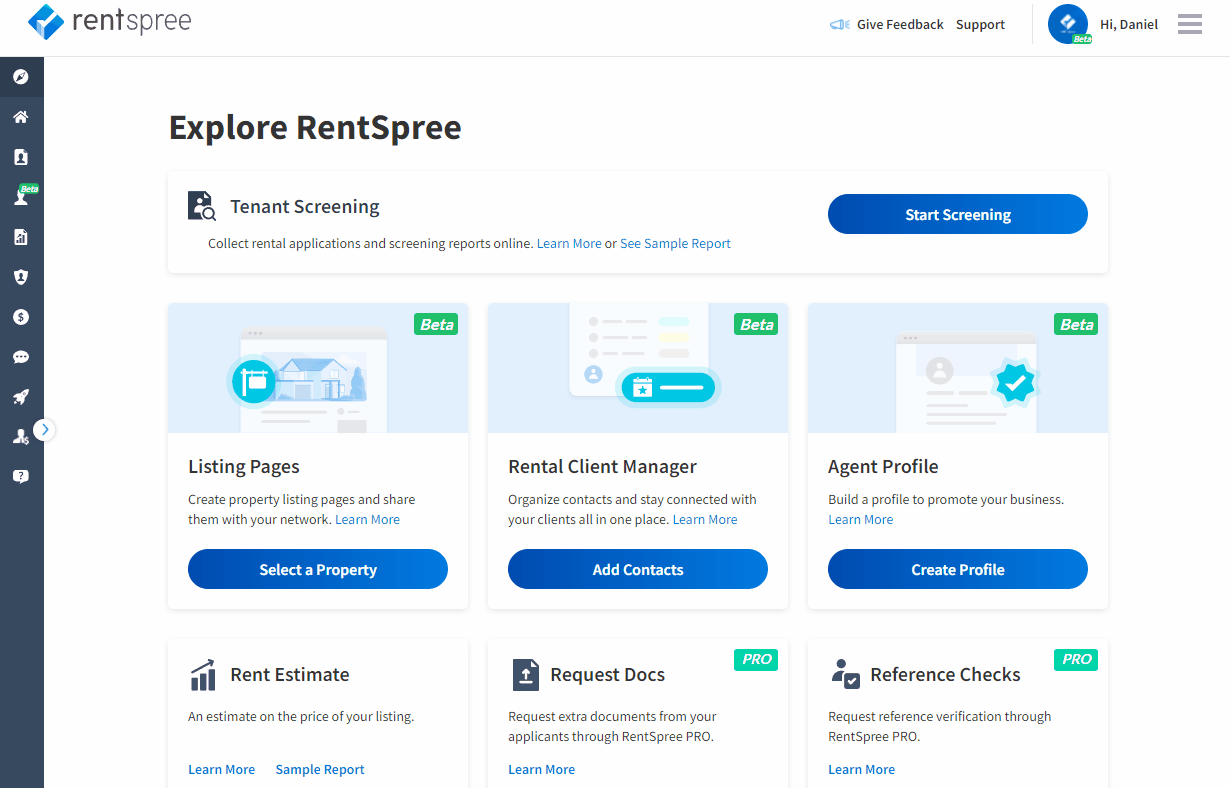This screenshot has width=1230, height=788.
Task: Open the chat bubble sidebar icon
Action: pos(21,357)
